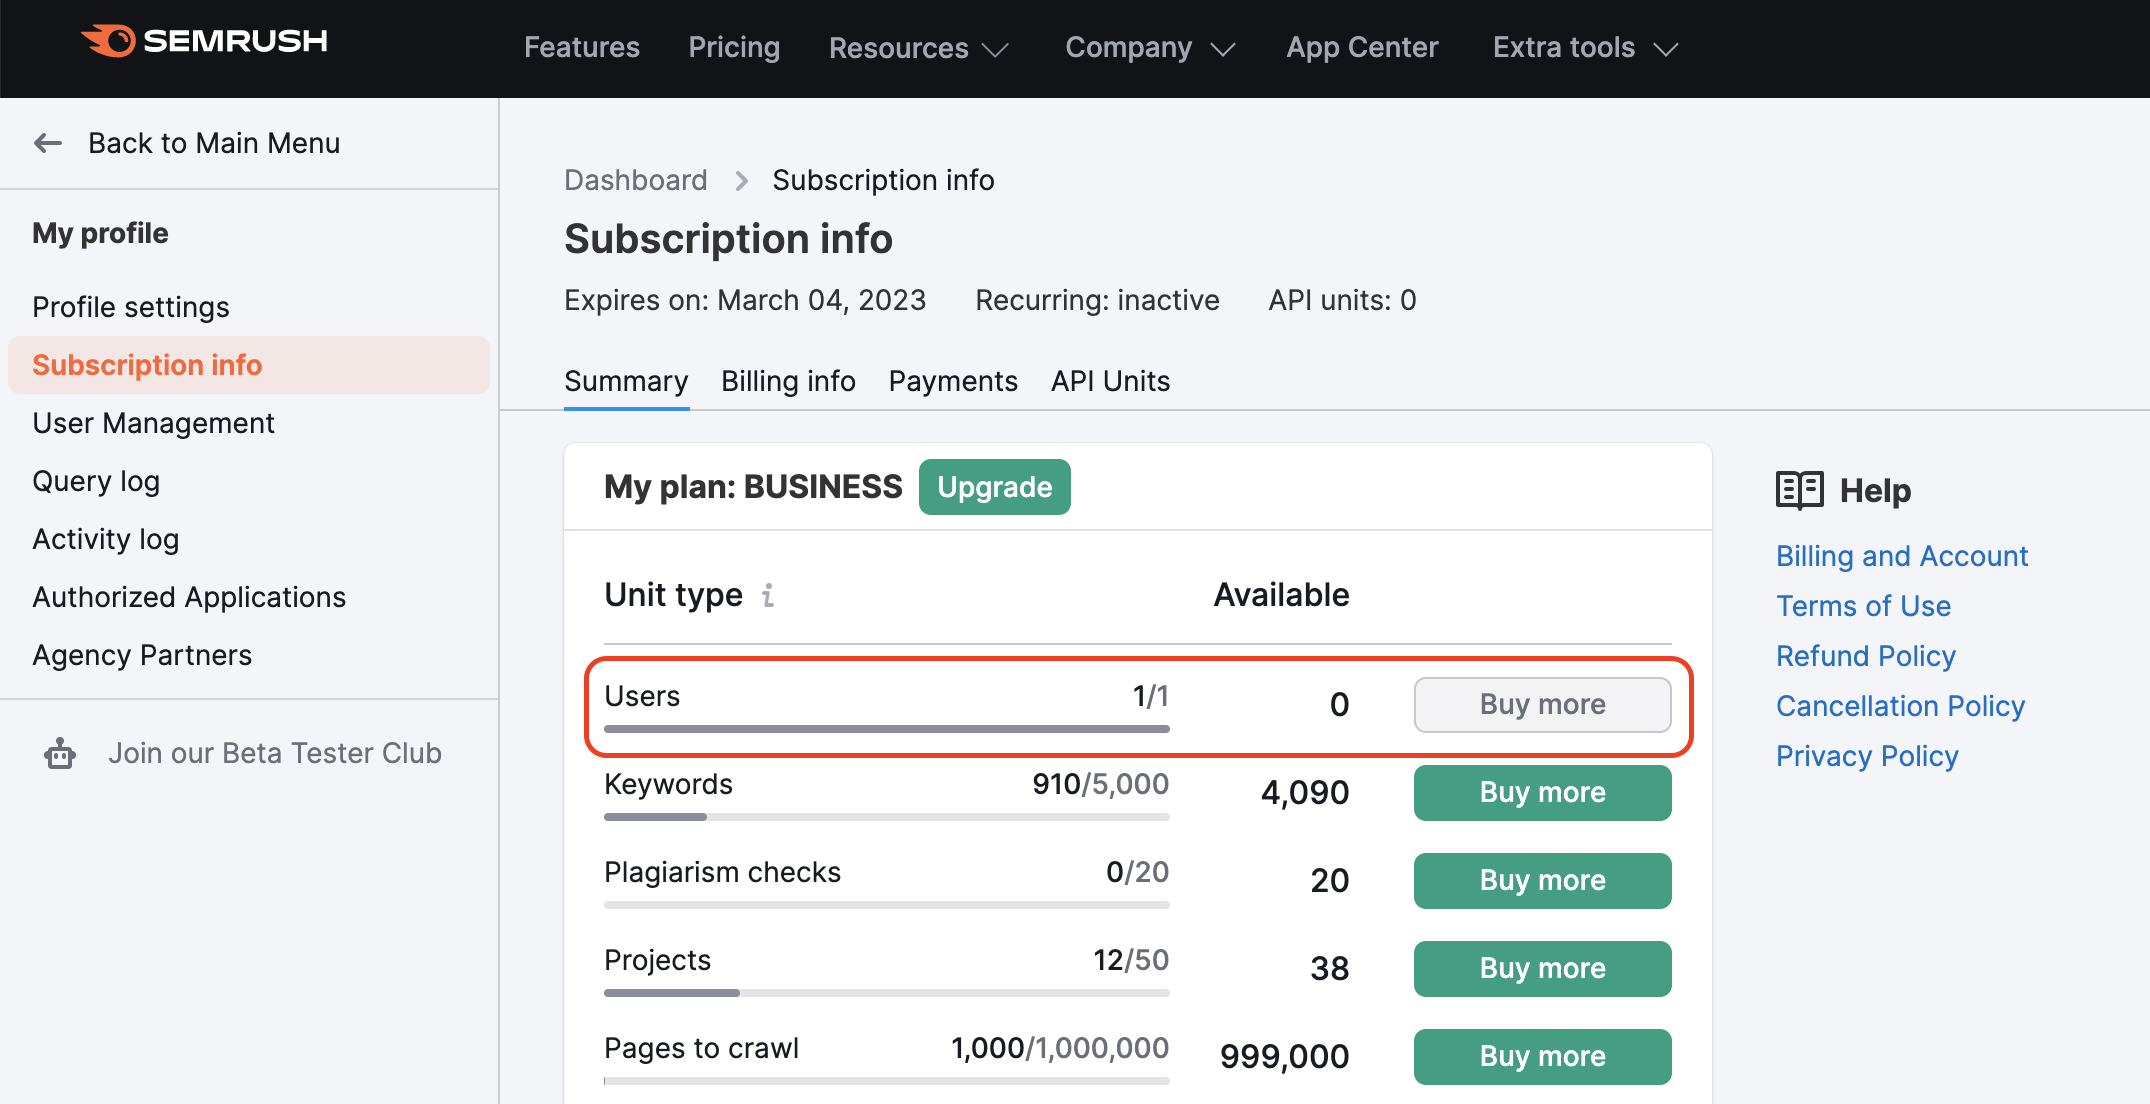This screenshot has height=1104, width=2150.
Task: Click the Projects '12/50' value
Action: [1131, 960]
